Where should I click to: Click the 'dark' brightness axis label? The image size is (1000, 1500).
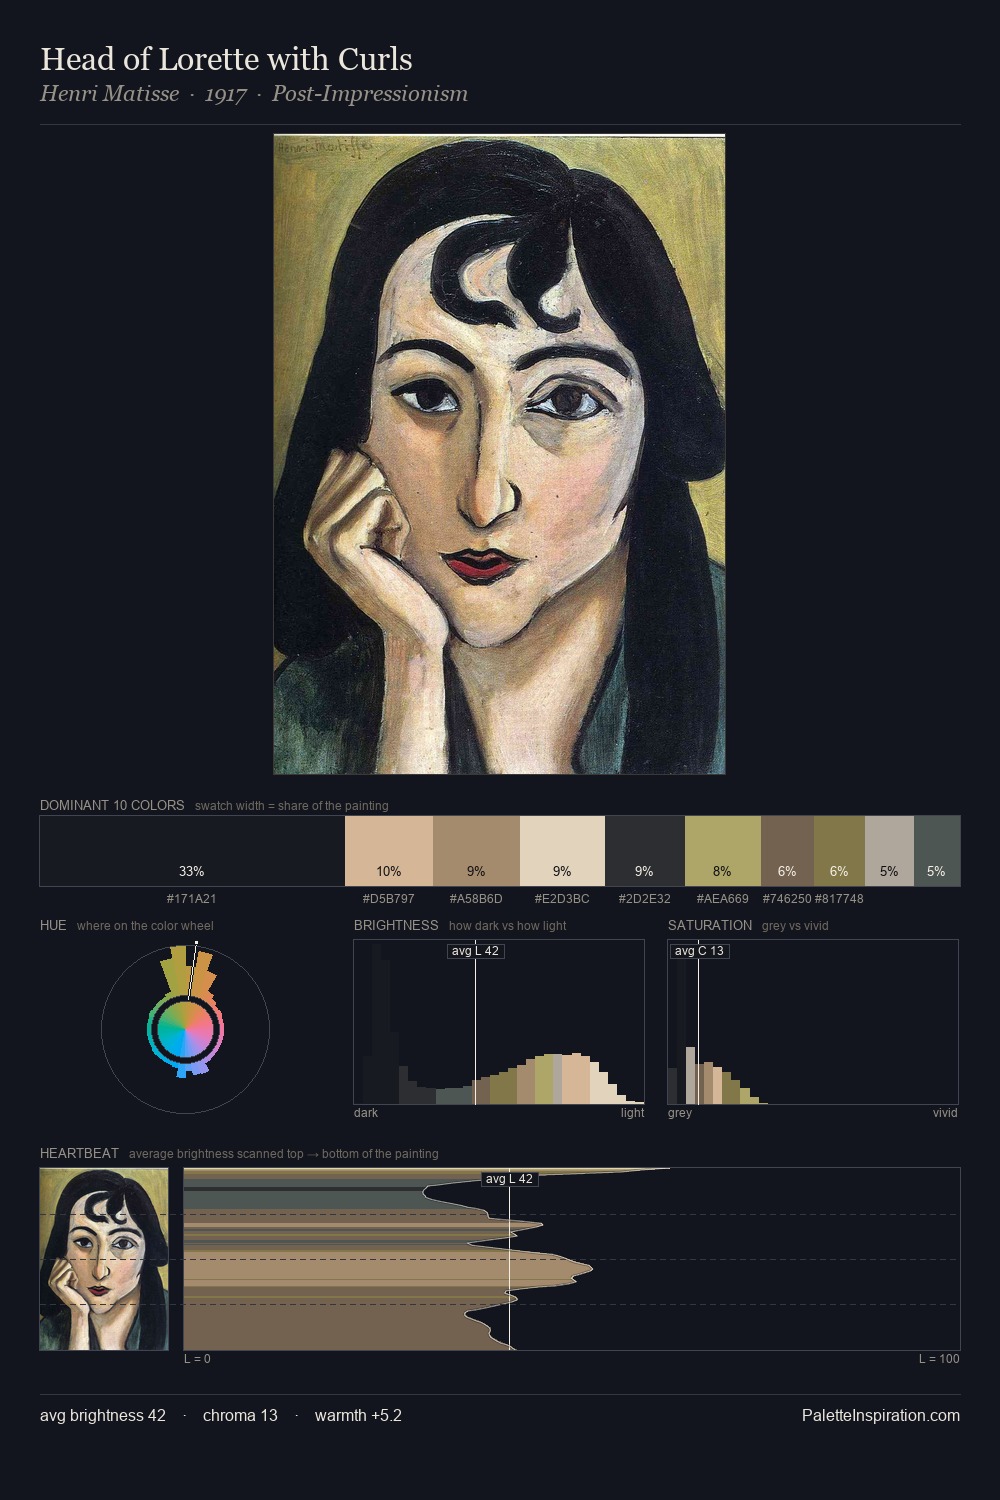366,1112
